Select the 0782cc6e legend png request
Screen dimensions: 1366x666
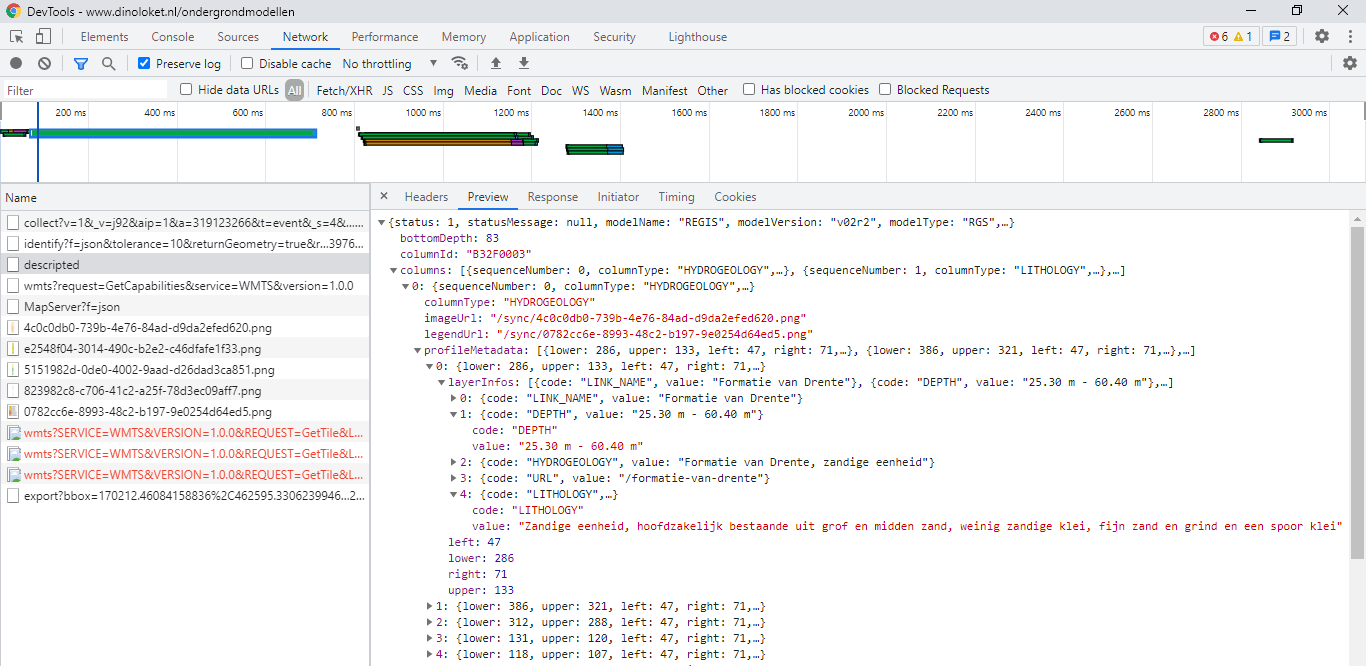tap(185, 412)
